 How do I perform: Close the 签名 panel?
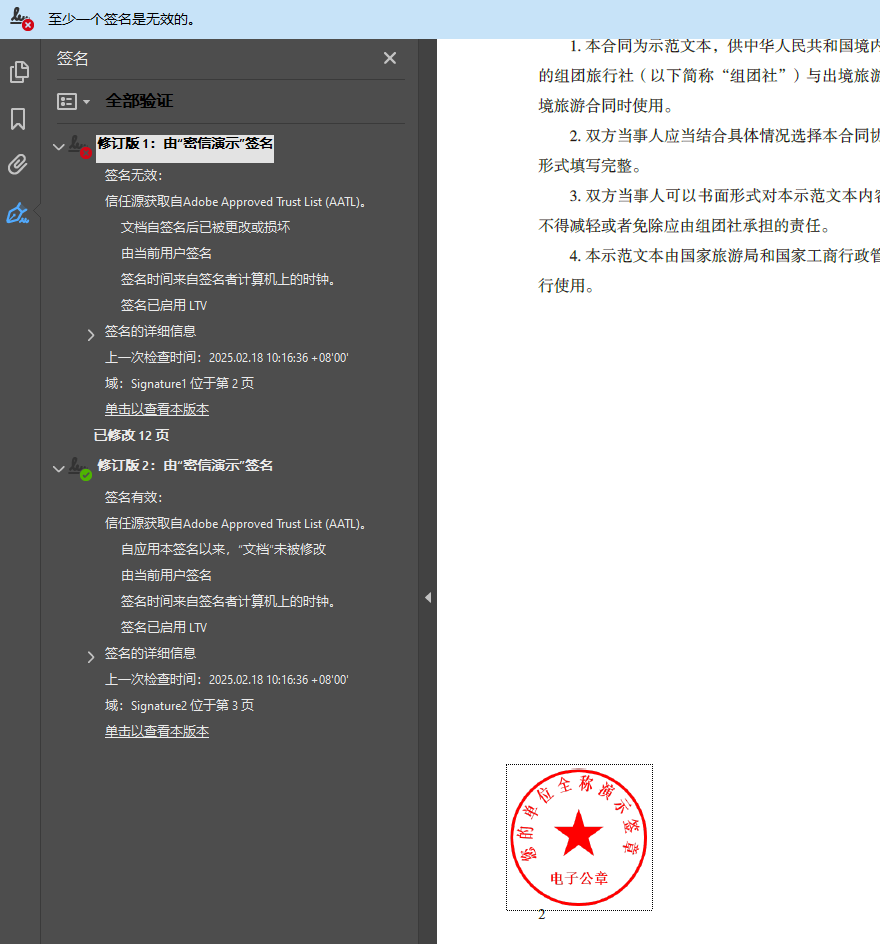[x=390, y=59]
